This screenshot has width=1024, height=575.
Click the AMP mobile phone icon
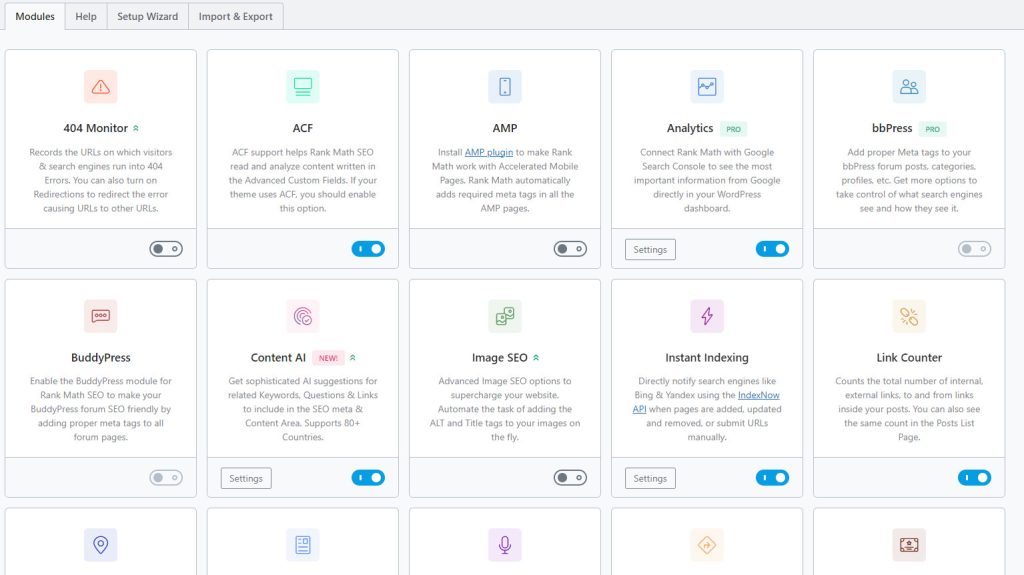tap(505, 86)
